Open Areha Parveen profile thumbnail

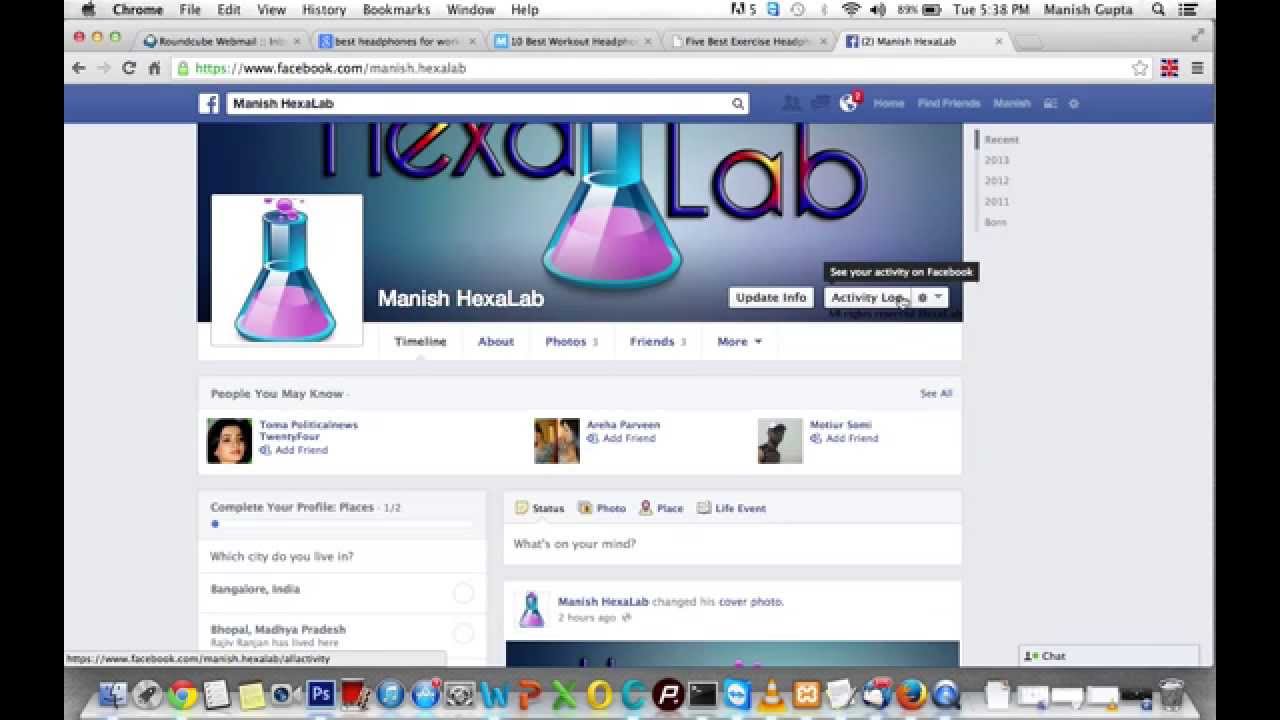point(557,441)
